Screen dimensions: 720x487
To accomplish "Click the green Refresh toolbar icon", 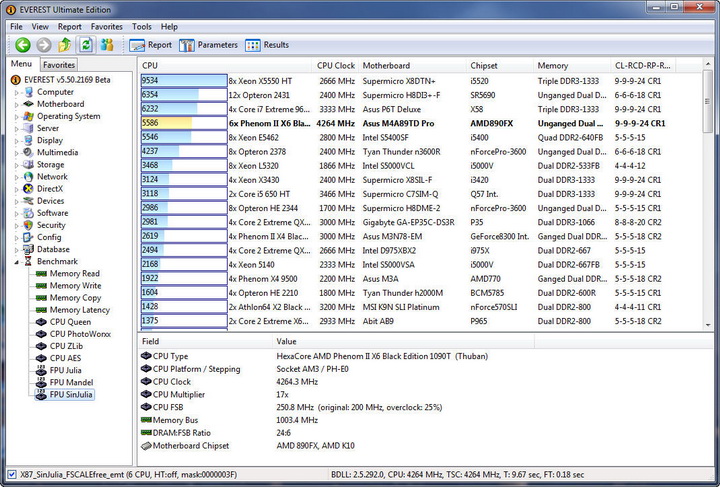I will tap(86, 45).
